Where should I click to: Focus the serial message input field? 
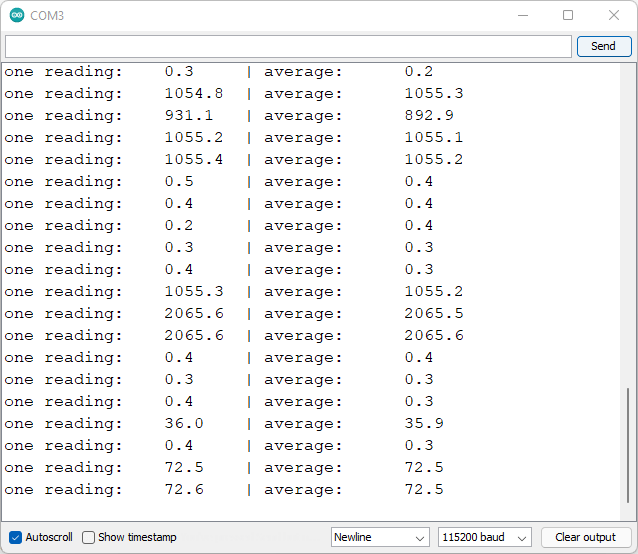(288, 47)
